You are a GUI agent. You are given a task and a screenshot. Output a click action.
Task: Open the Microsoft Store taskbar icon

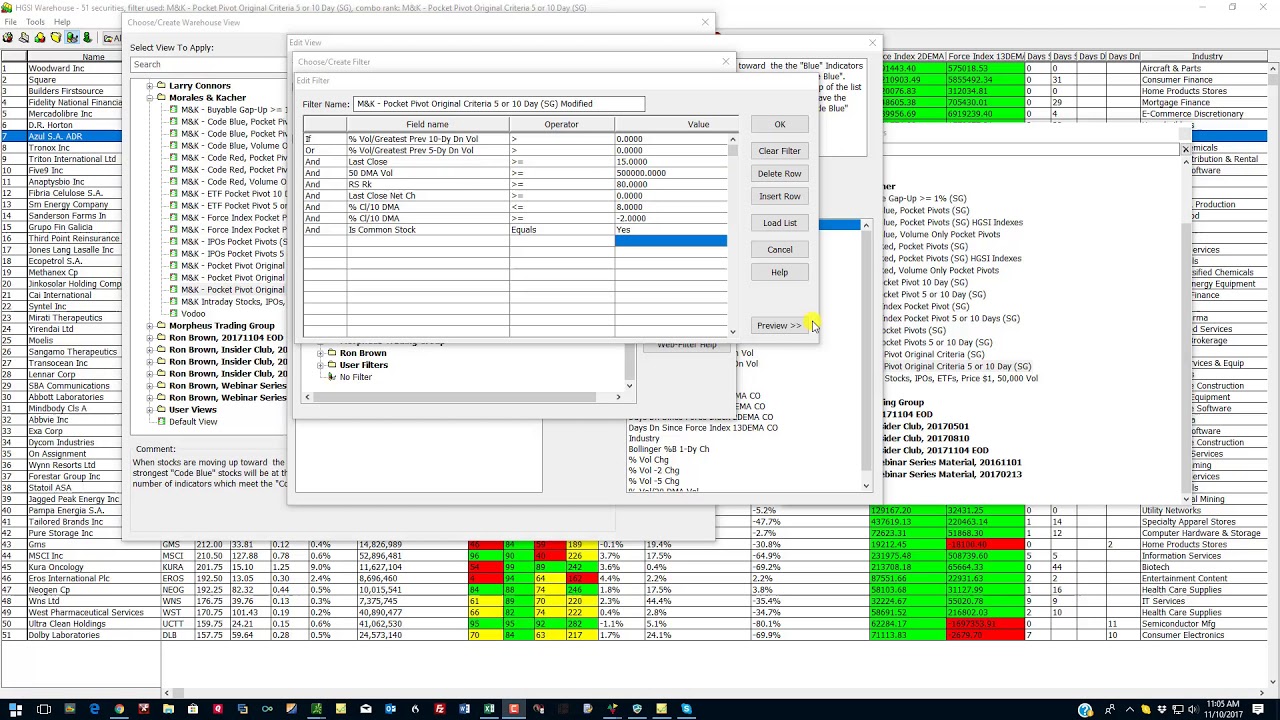point(193,709)
